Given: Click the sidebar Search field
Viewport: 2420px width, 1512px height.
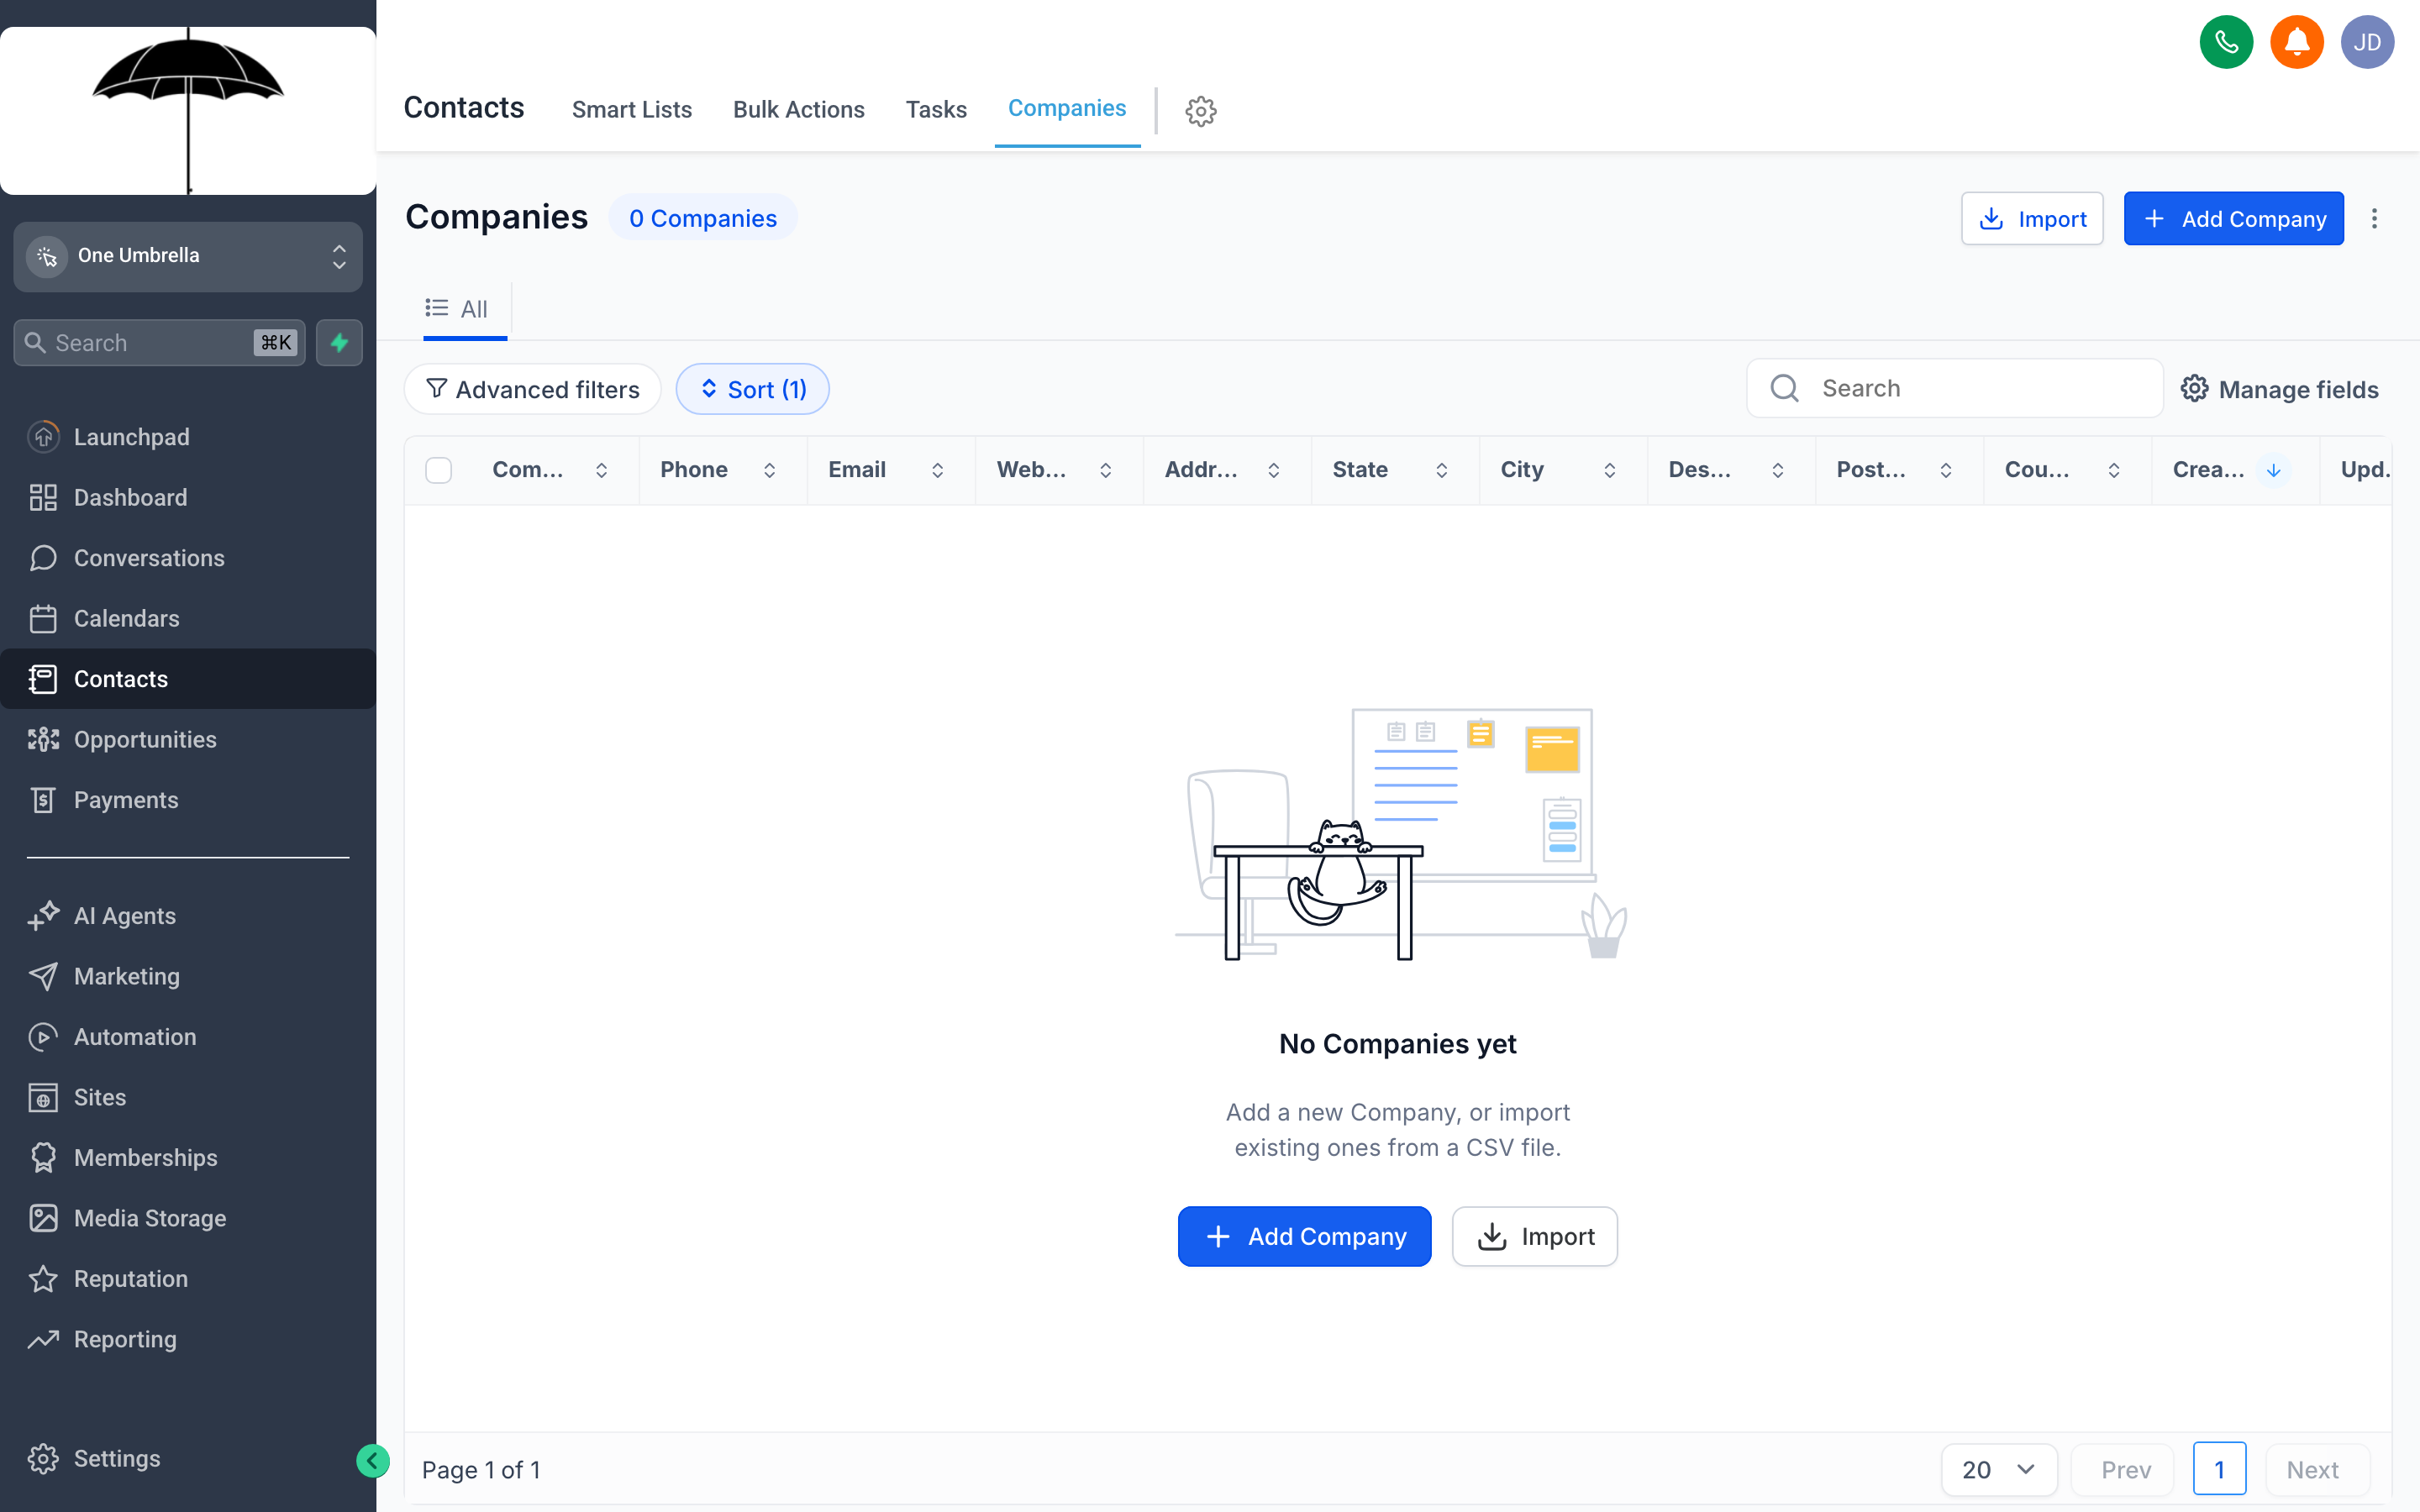Looking at the screenshot, I should 160,343.
